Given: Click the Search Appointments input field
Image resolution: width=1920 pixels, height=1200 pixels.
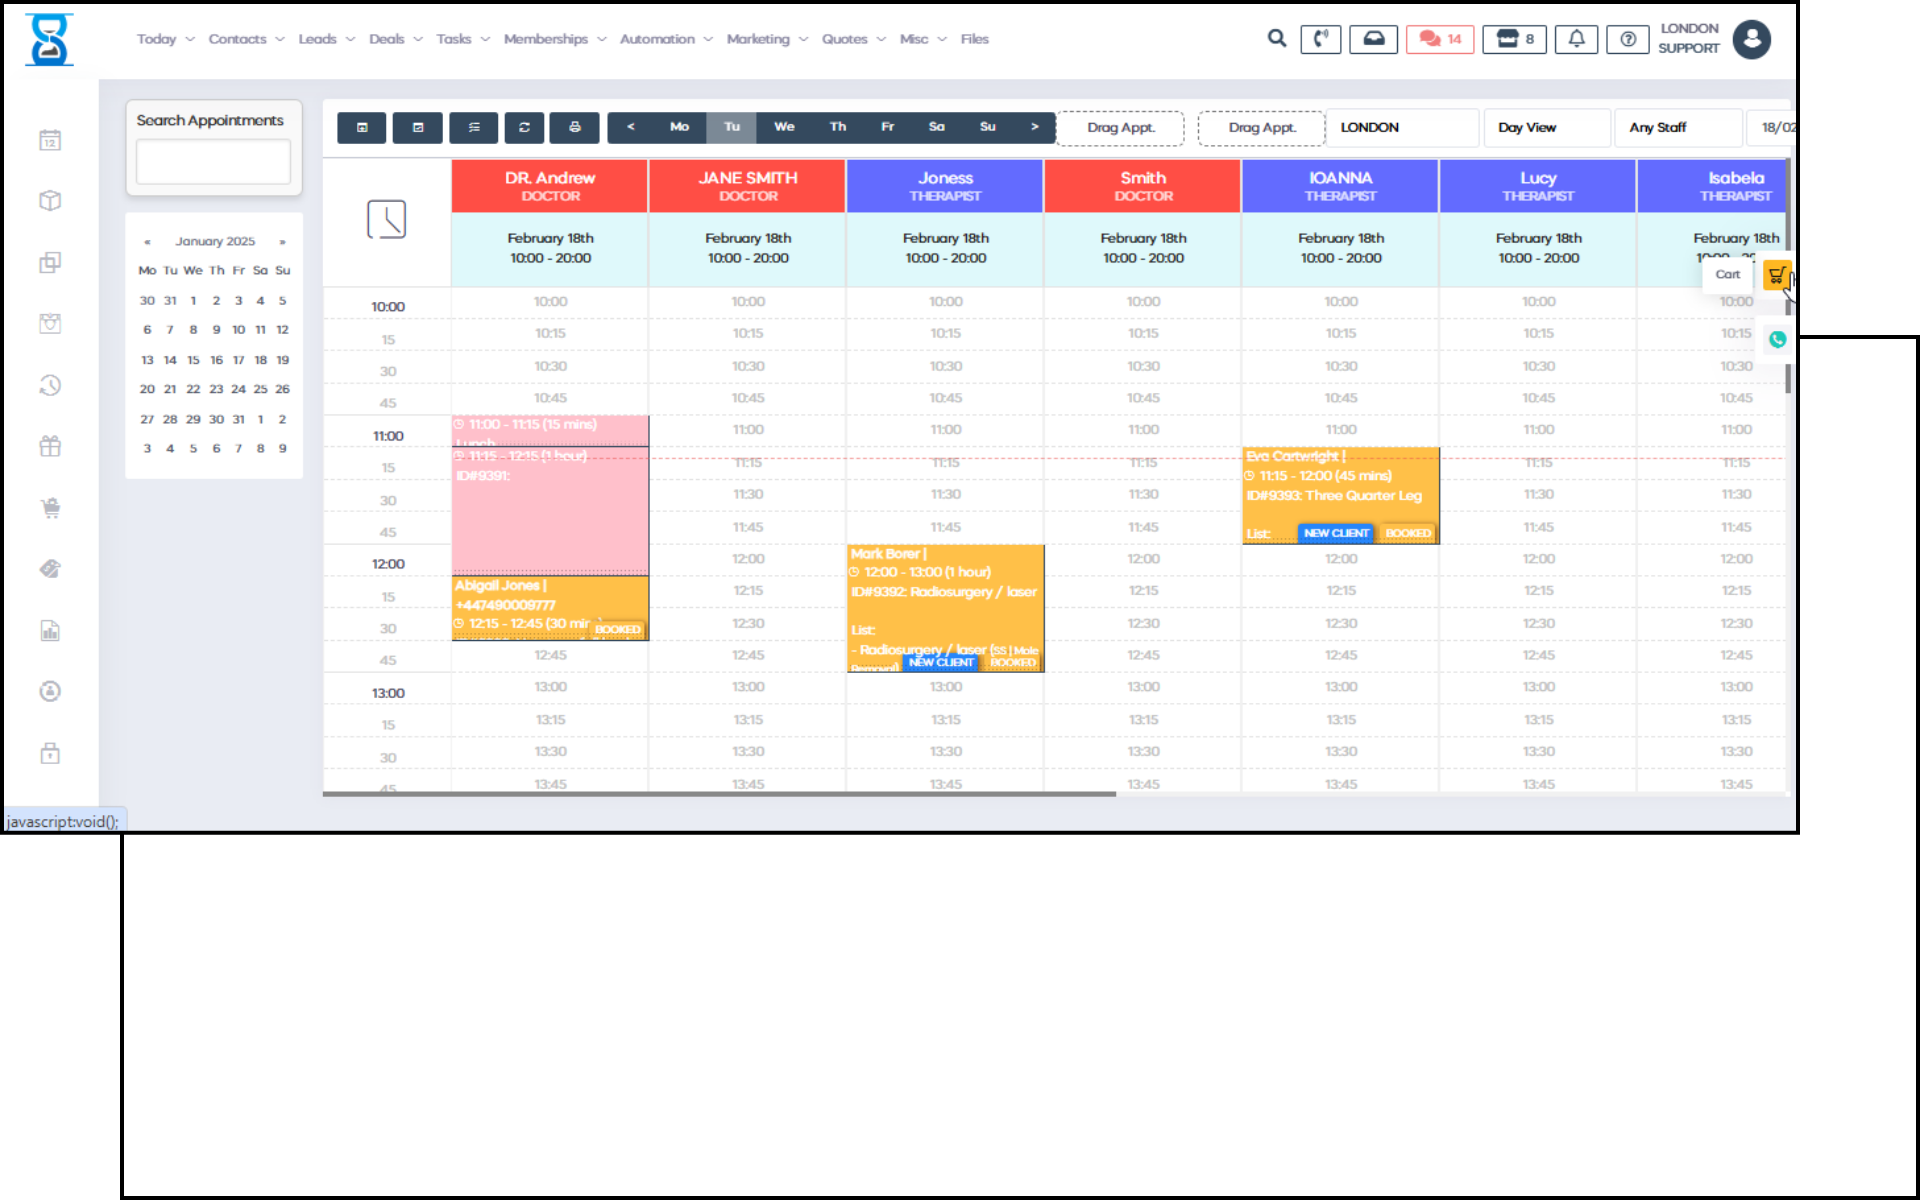Looking at the screenshot, I should coord(213,162).
